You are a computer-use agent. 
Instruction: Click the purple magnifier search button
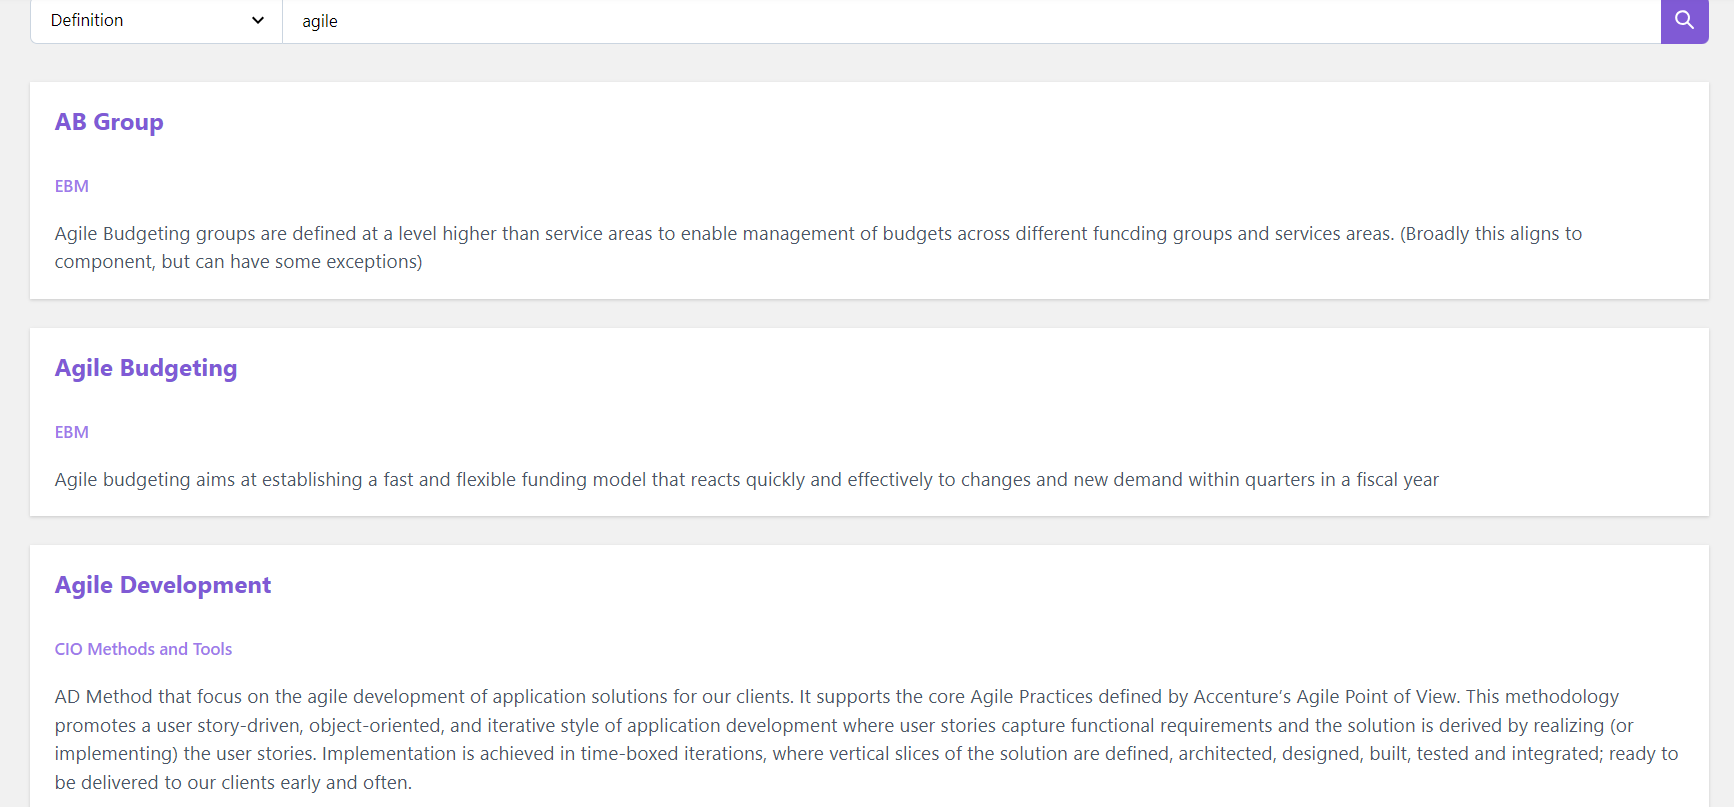1684,20
